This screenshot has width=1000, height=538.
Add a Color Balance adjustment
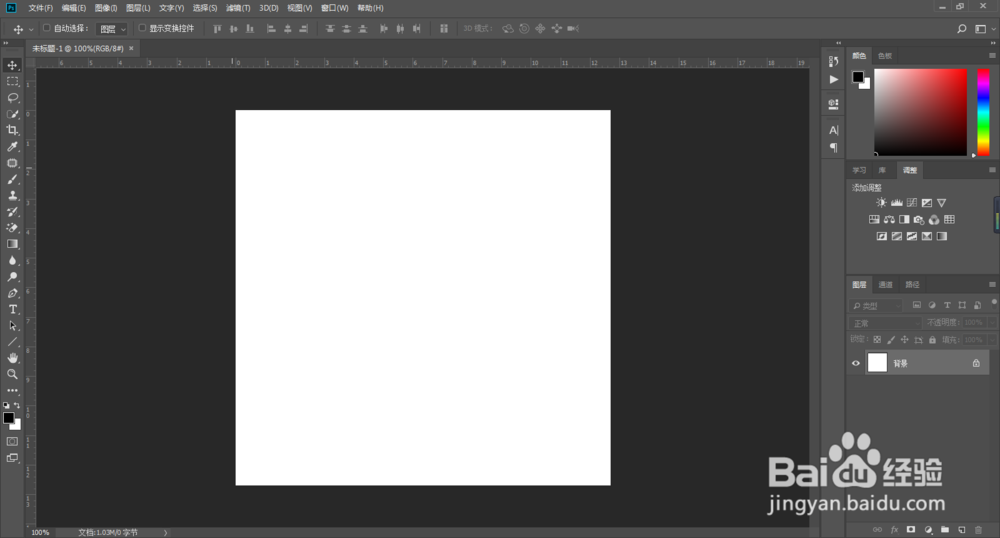click(889, 219)
